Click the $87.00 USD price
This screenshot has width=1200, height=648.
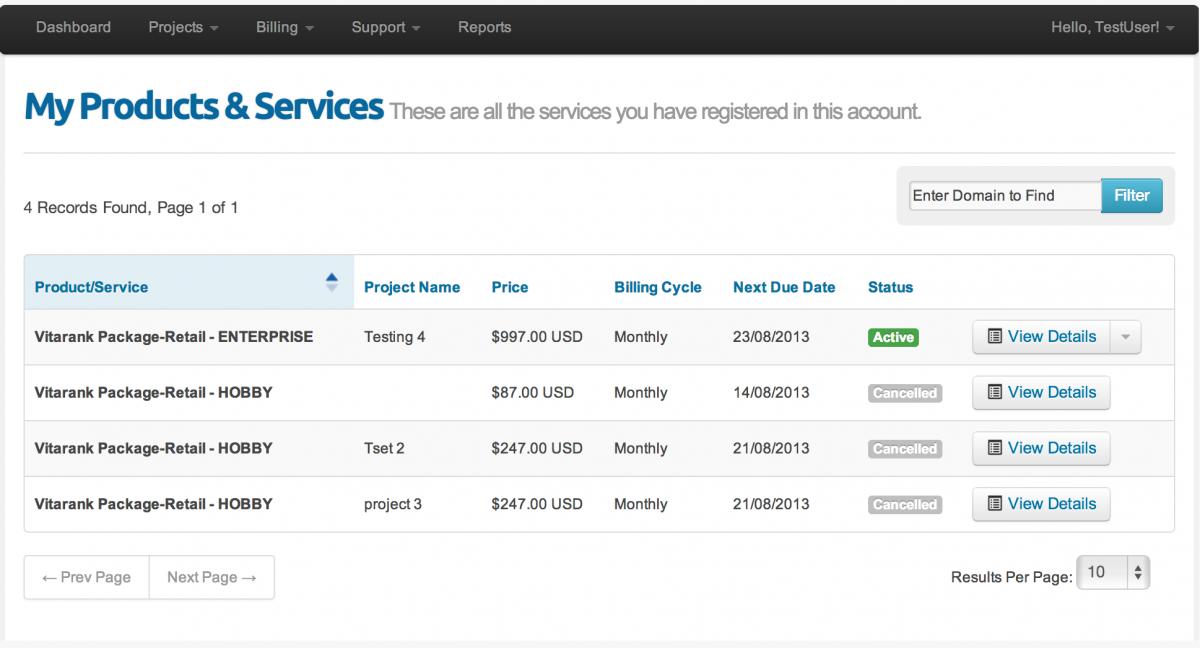coord(533,393)
